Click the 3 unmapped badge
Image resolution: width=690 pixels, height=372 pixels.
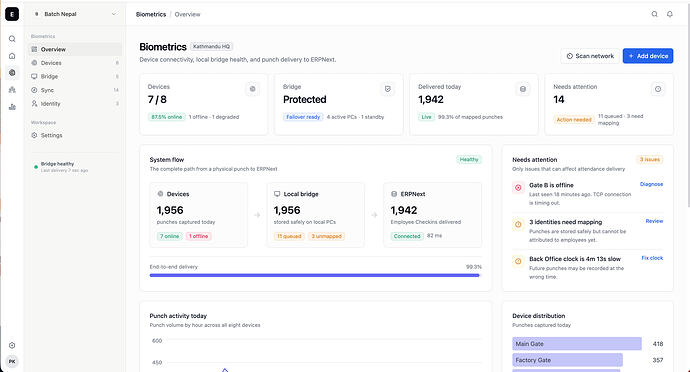click(327, 236)
